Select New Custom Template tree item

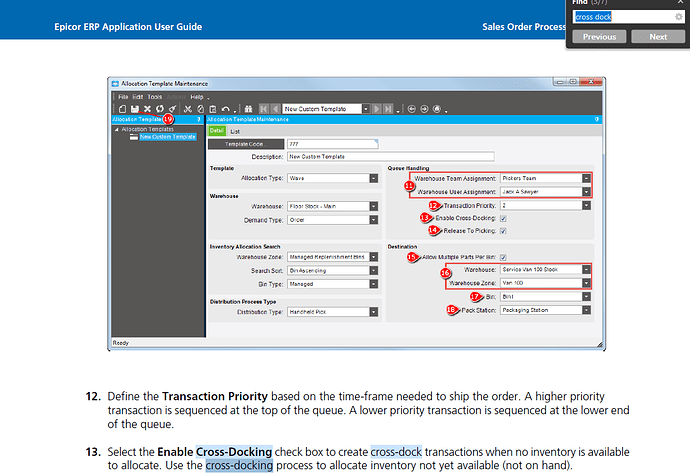pyautogui.click(x=168, y=137)
